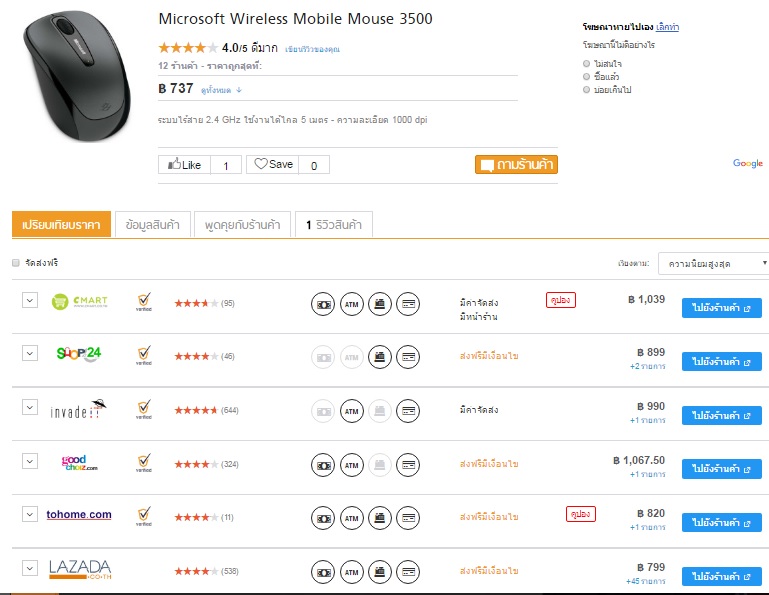Go to Lazada store via blue button
The height and width of the screenshot is (595, 769).
pos(721,576)
